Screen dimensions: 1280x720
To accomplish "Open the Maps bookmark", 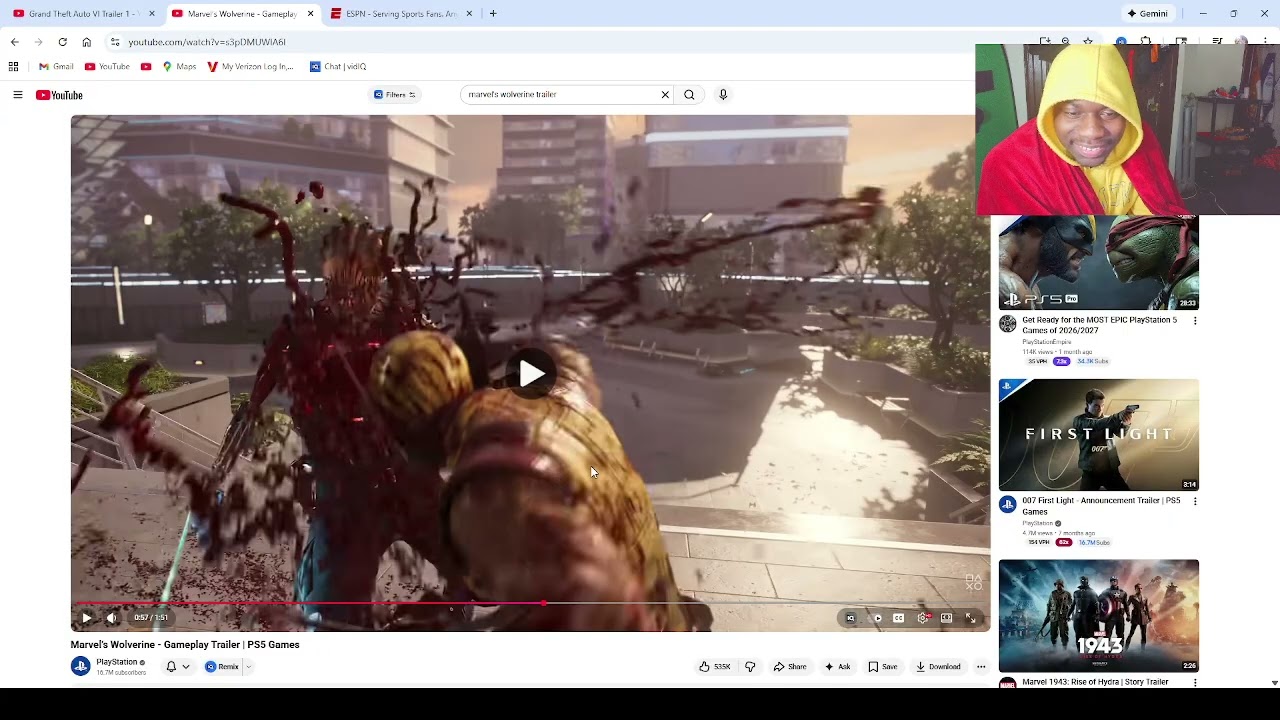I will [179, 67].
